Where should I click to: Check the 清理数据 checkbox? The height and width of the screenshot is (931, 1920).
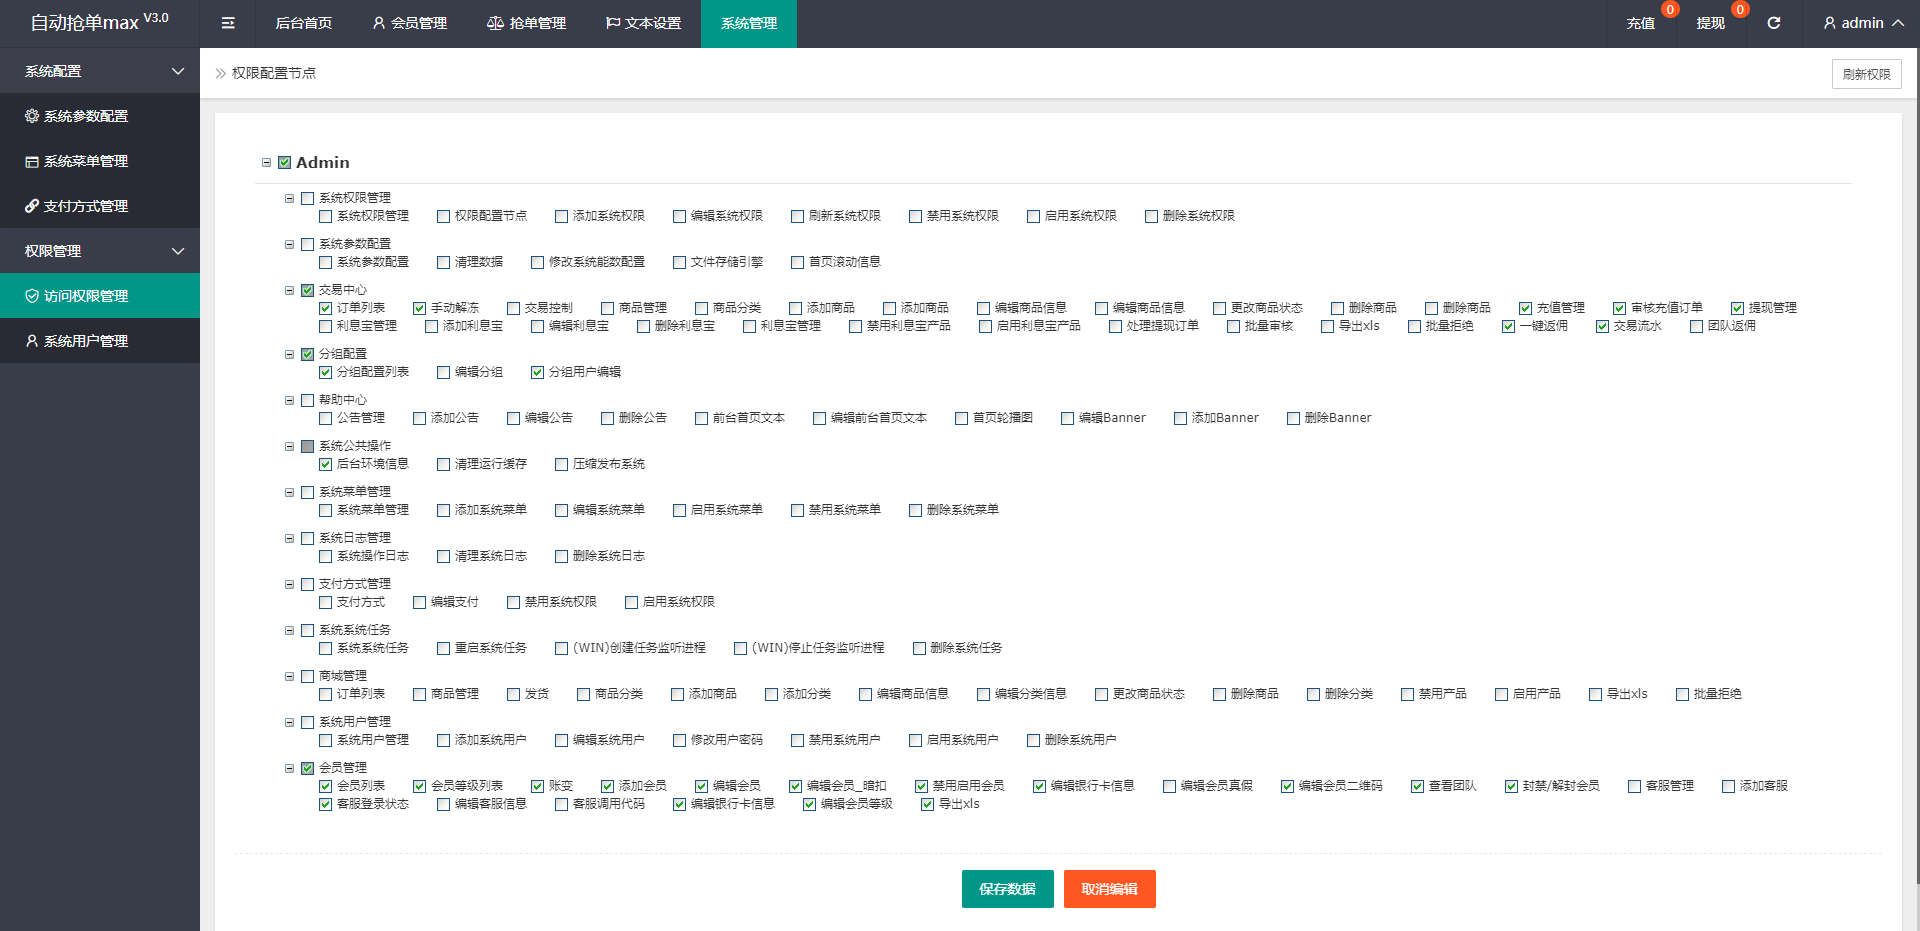[444, 263]
